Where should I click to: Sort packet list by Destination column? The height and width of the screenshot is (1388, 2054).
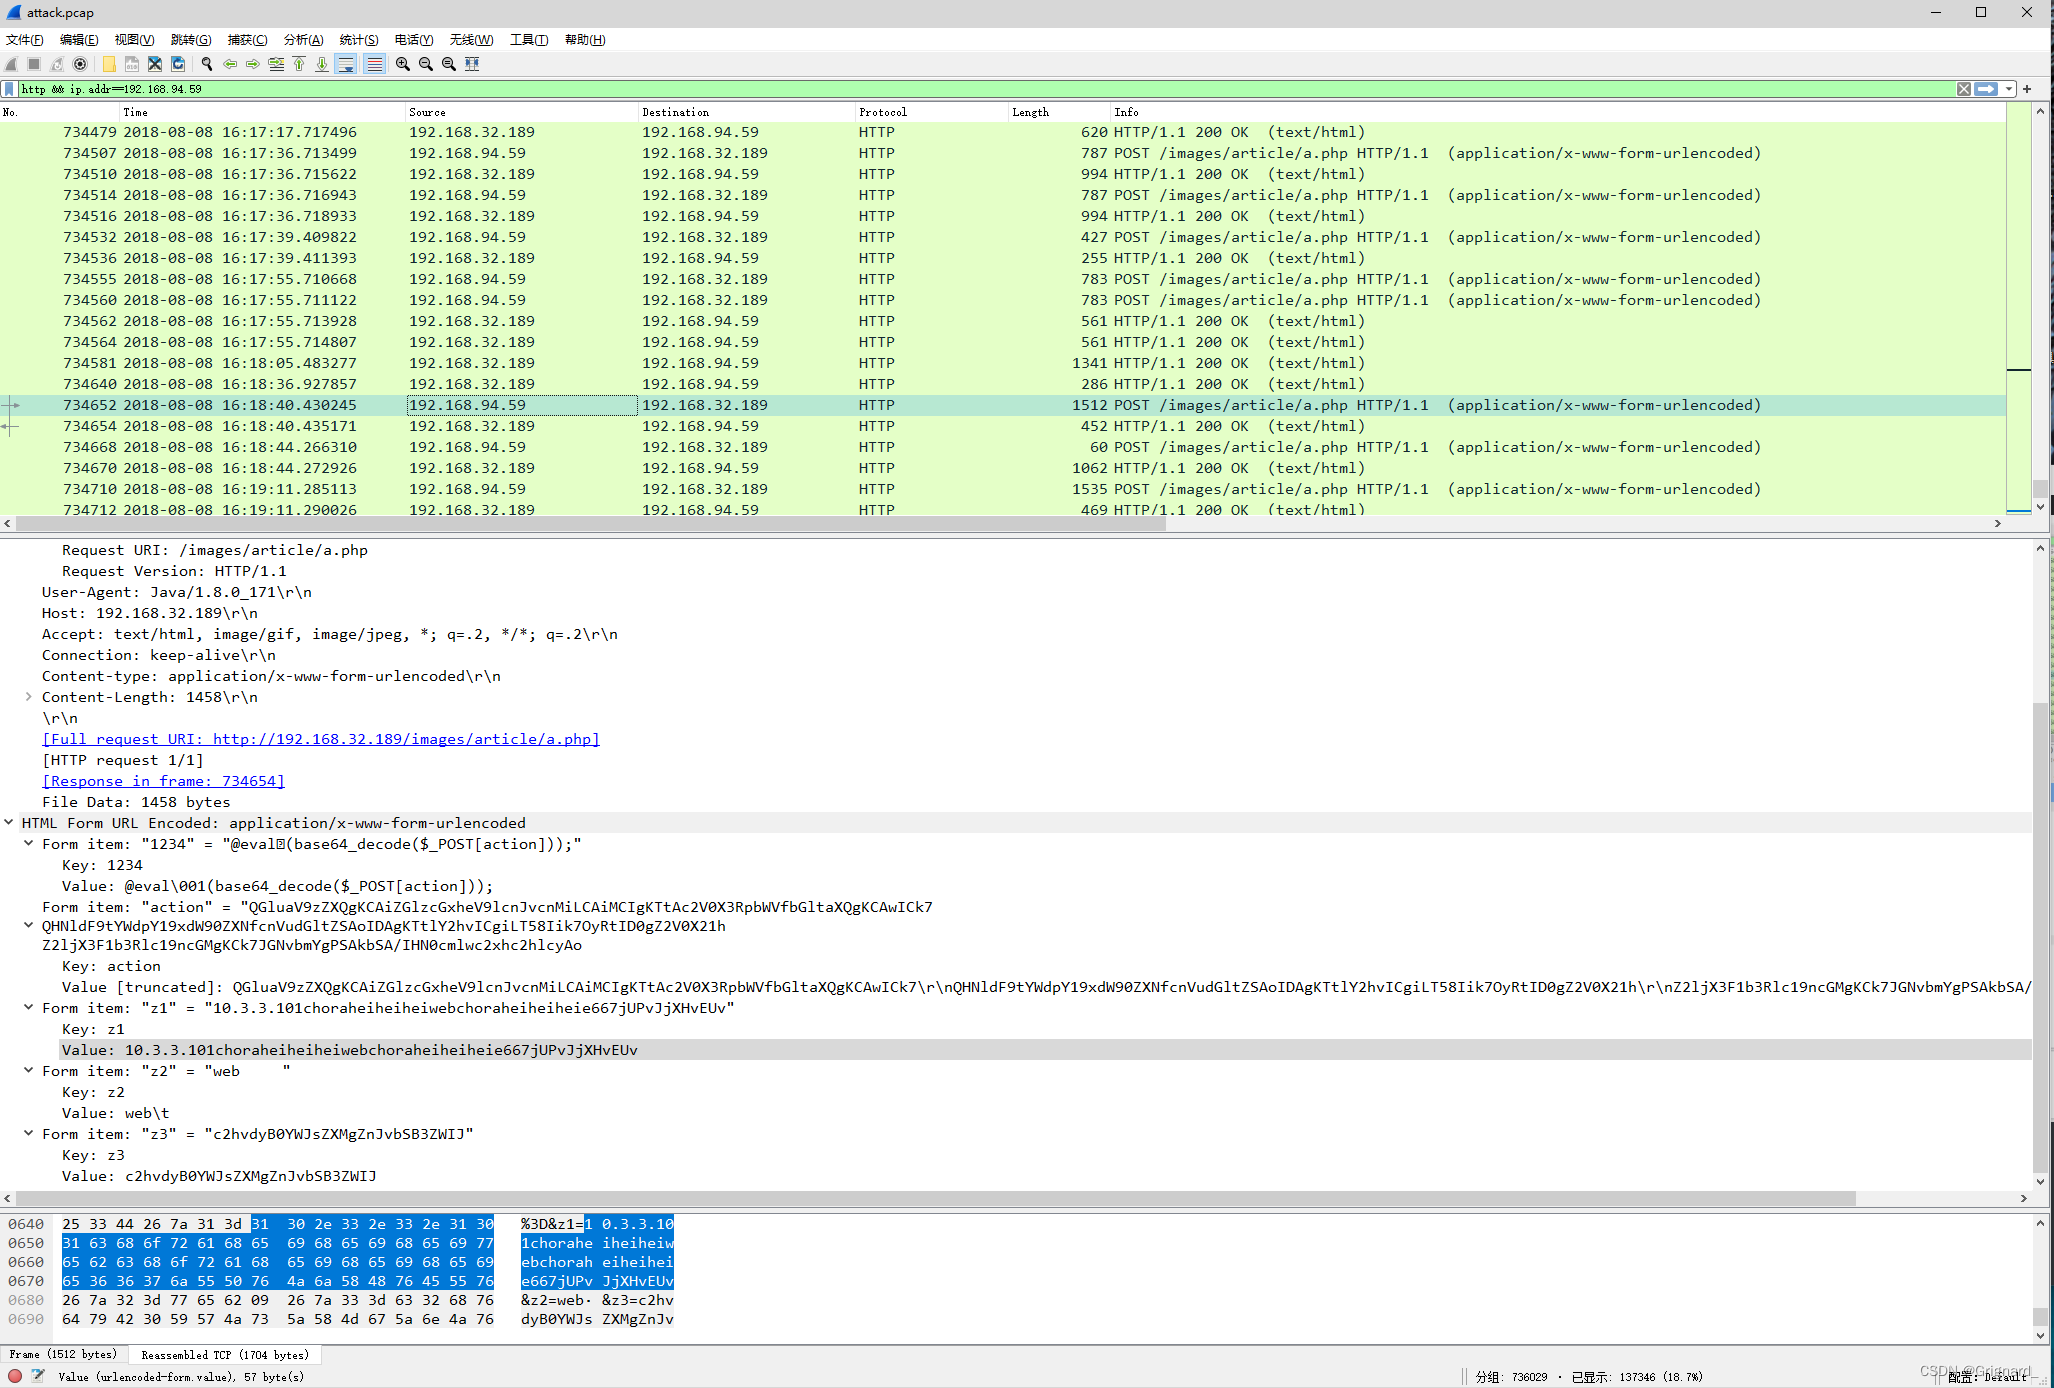coord(746,112)
